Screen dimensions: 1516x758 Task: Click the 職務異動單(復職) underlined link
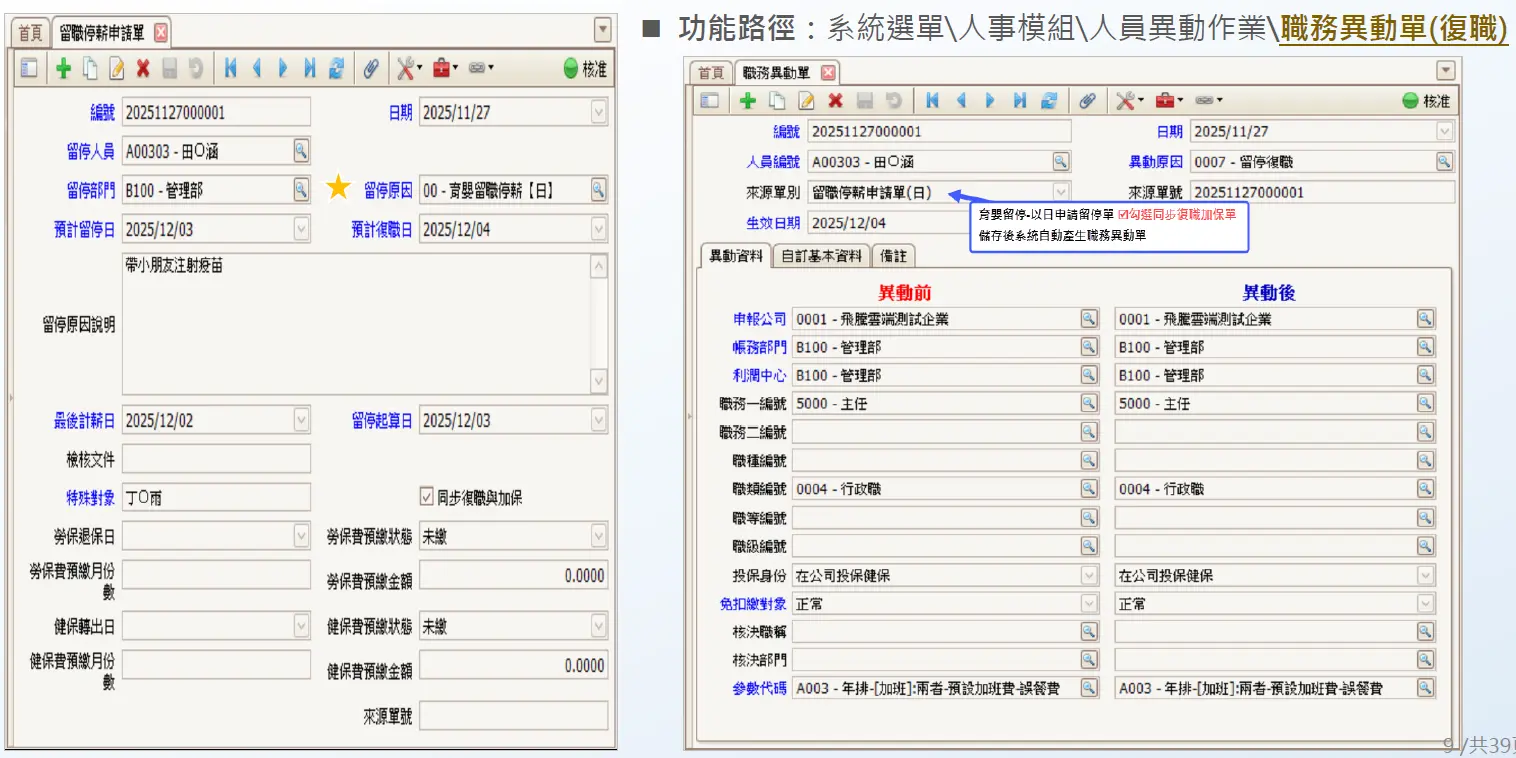tap(1393, 29)
